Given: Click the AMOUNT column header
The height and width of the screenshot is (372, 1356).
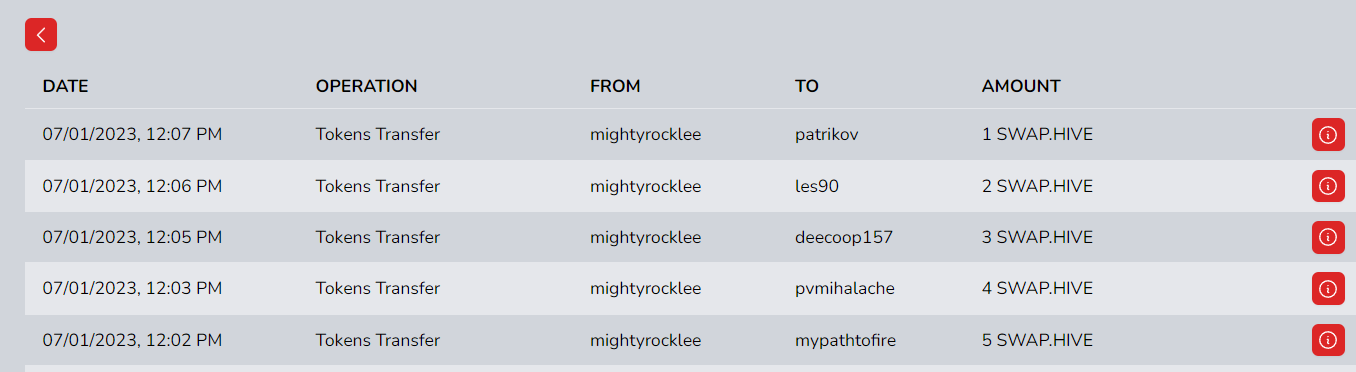Looking at the screenshot, I should pyautogui.click(x=1021, y=86).
